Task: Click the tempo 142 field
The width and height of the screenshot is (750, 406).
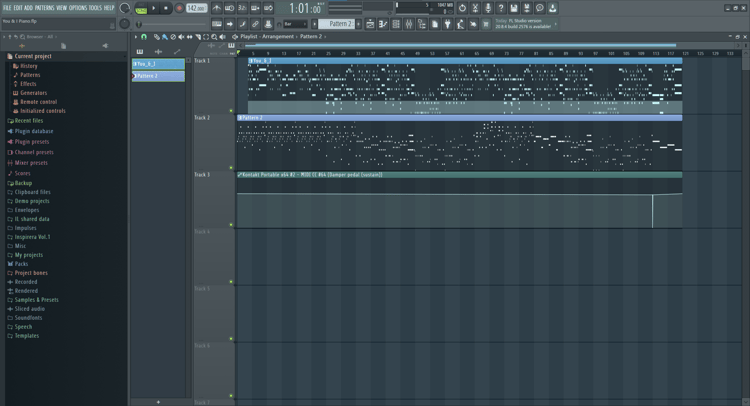Action: coord(196,8)
